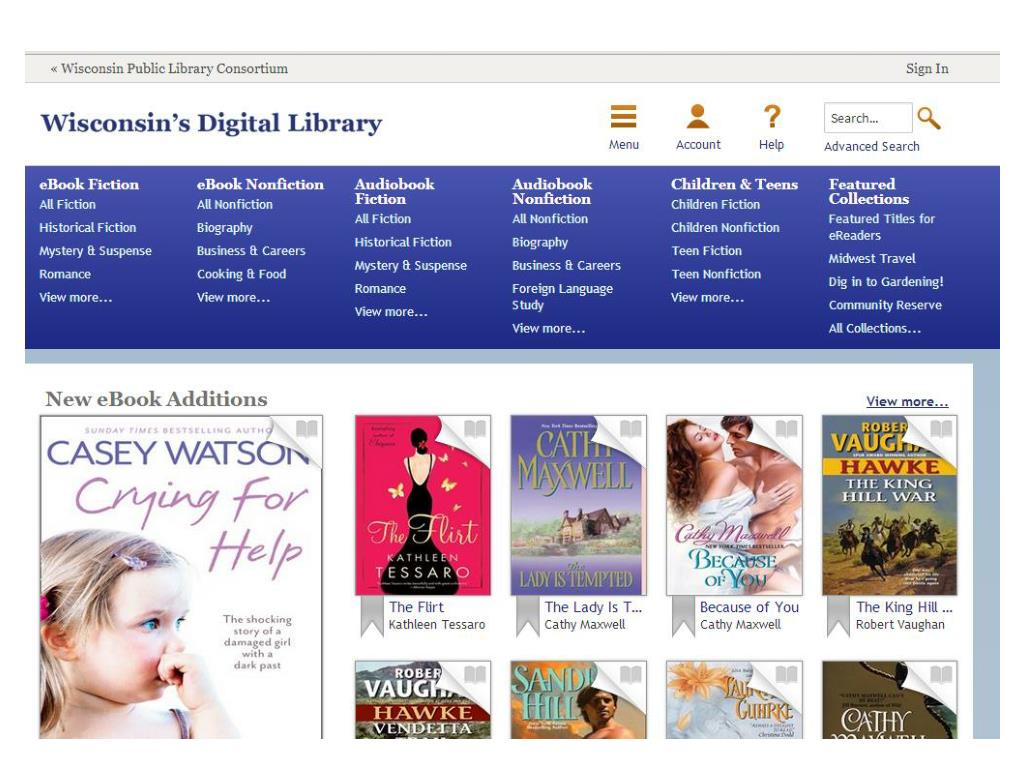Open The Flirt book cover
The height and width of the screenshot is (768, 1024).
[x=423, y=505]
